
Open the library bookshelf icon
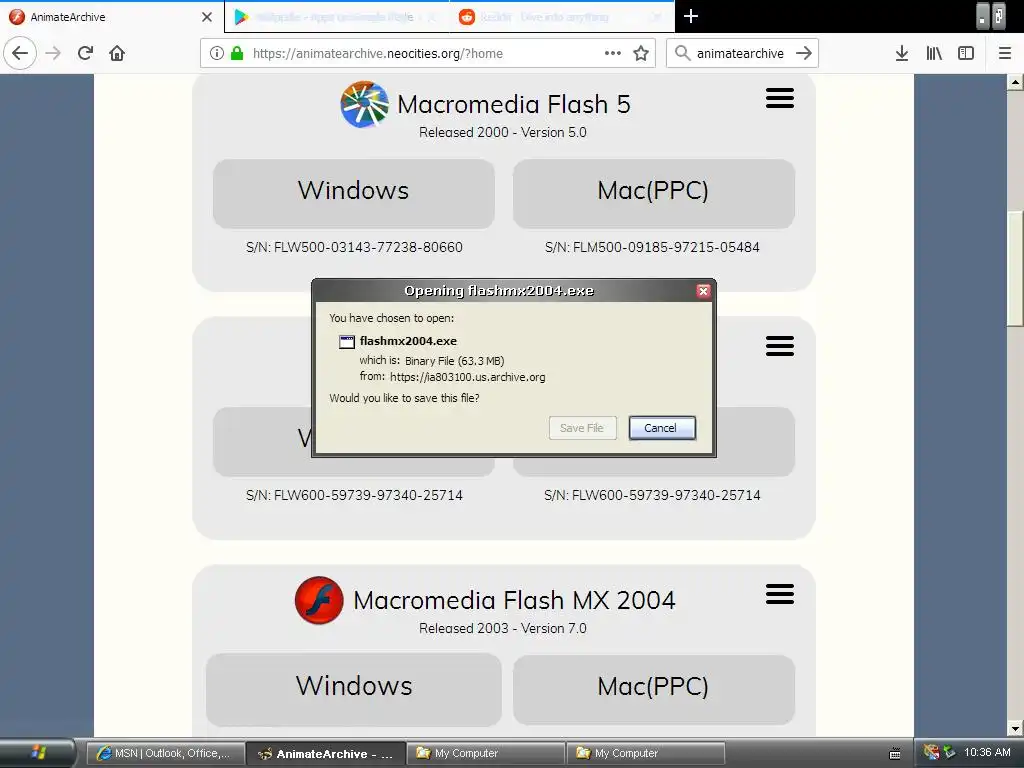coord(934,53)
